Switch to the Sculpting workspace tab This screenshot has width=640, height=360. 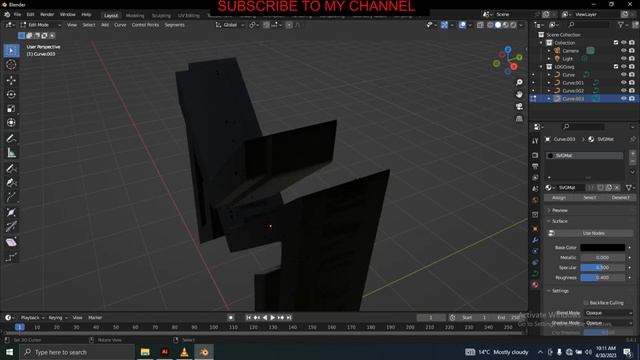(161, 16)
